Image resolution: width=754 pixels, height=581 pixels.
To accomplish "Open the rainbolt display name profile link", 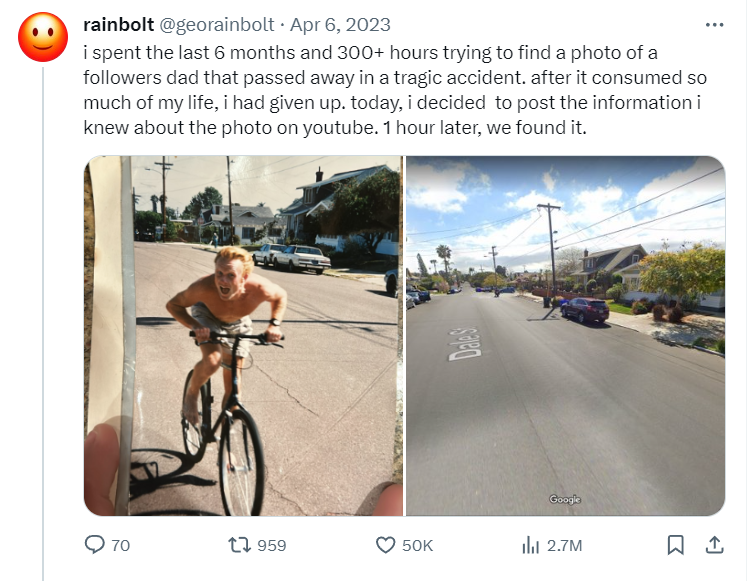I will [x=118, y=24].
